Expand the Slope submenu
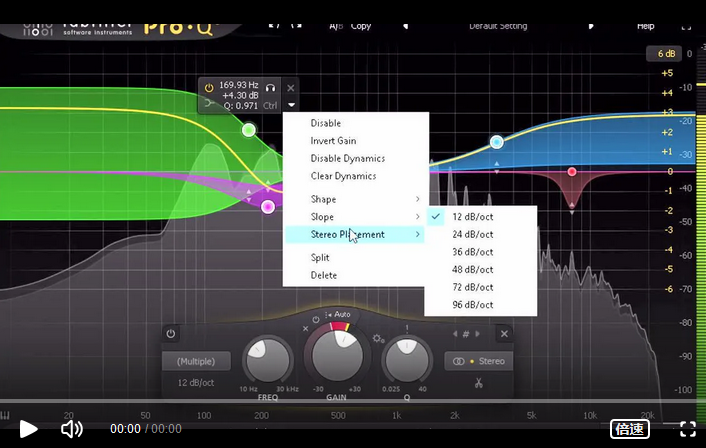 click(356, 217)
